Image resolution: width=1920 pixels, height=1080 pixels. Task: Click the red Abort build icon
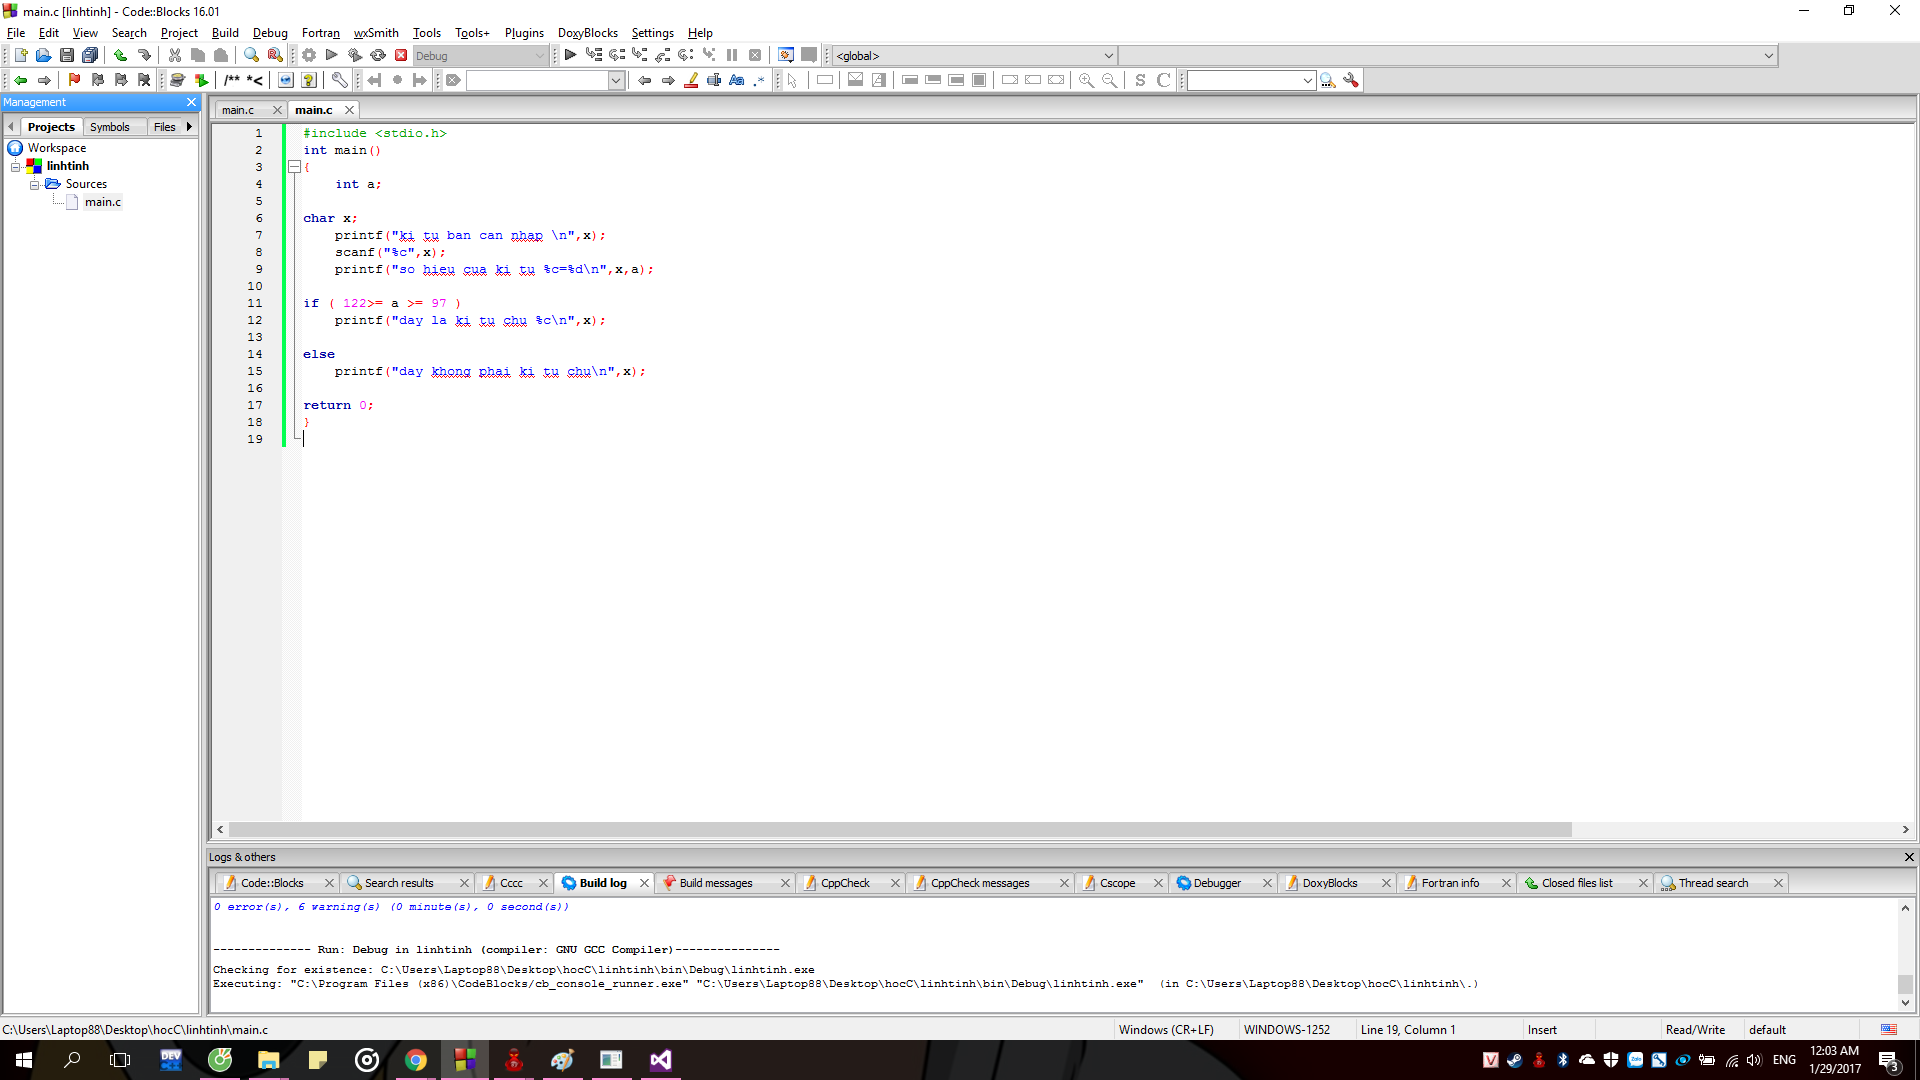(401, 56)
